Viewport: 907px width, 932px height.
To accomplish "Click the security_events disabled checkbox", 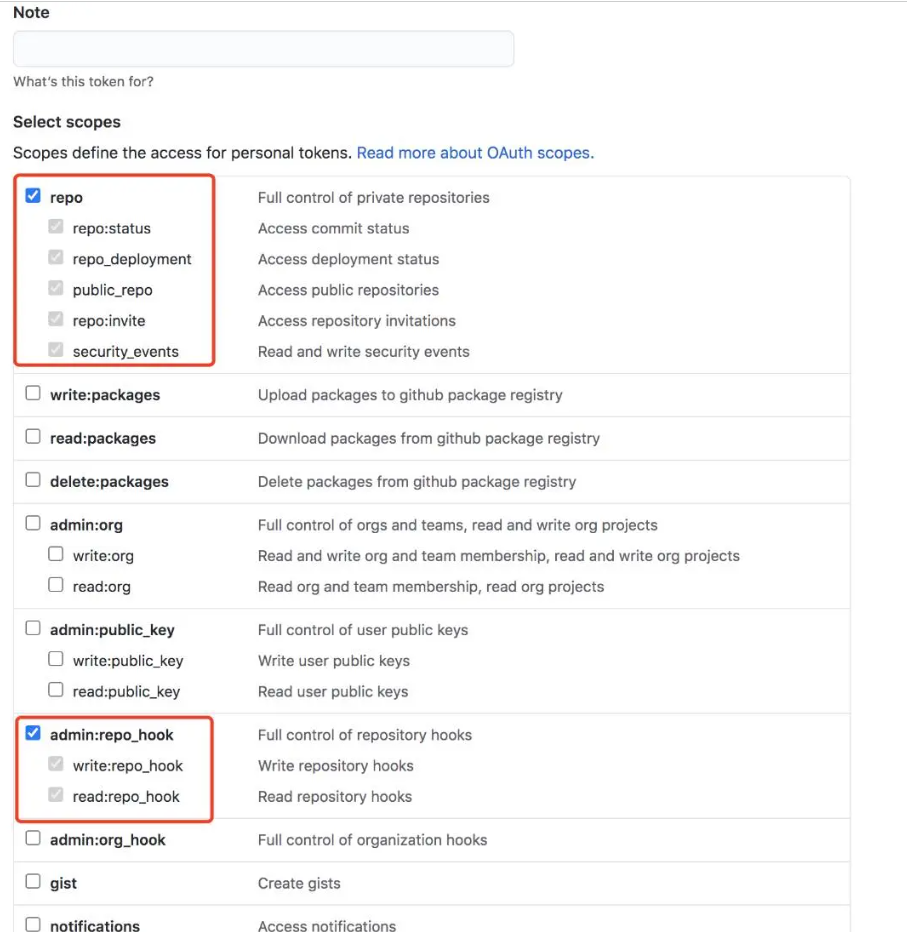I will coord(56,351).
